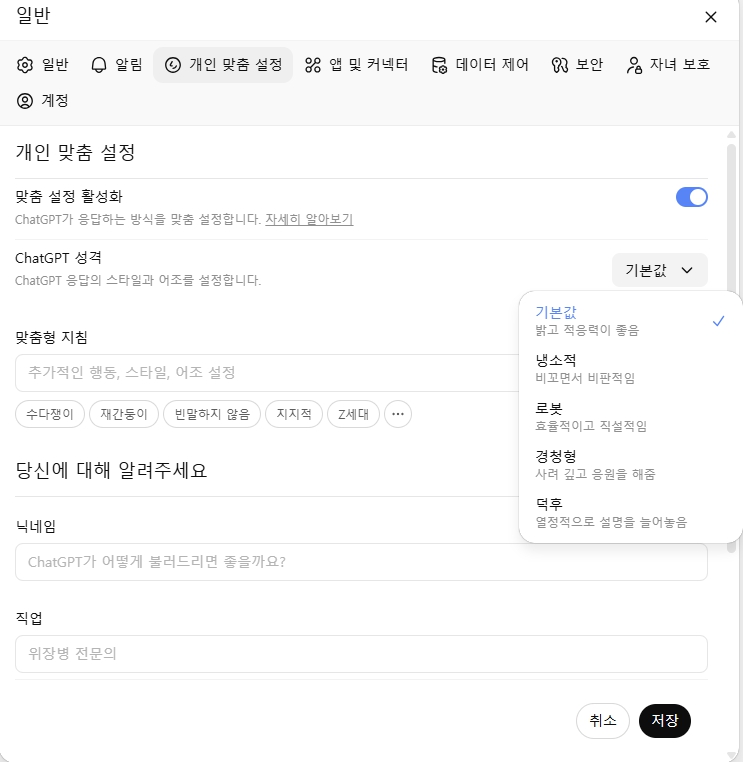Viewport: 743px width, 762px height.
Task: Open 앱 및 커넥터 via its grid icon
Action: [313, 65]
